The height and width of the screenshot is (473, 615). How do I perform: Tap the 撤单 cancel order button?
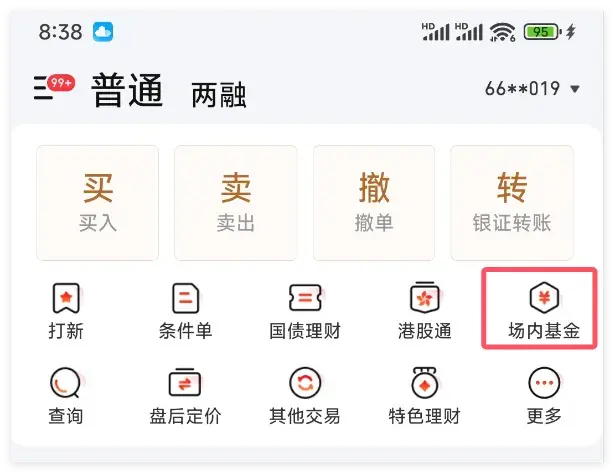(374, 203)
